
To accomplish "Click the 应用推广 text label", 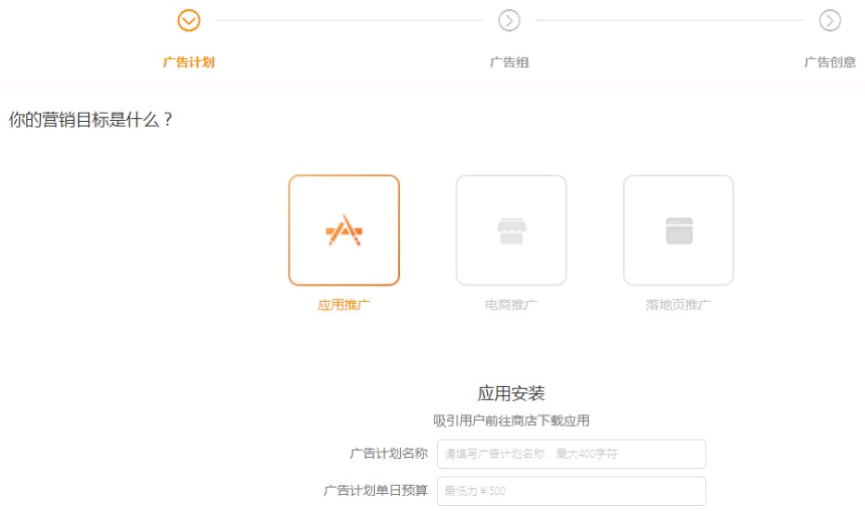I will (344, 305).
